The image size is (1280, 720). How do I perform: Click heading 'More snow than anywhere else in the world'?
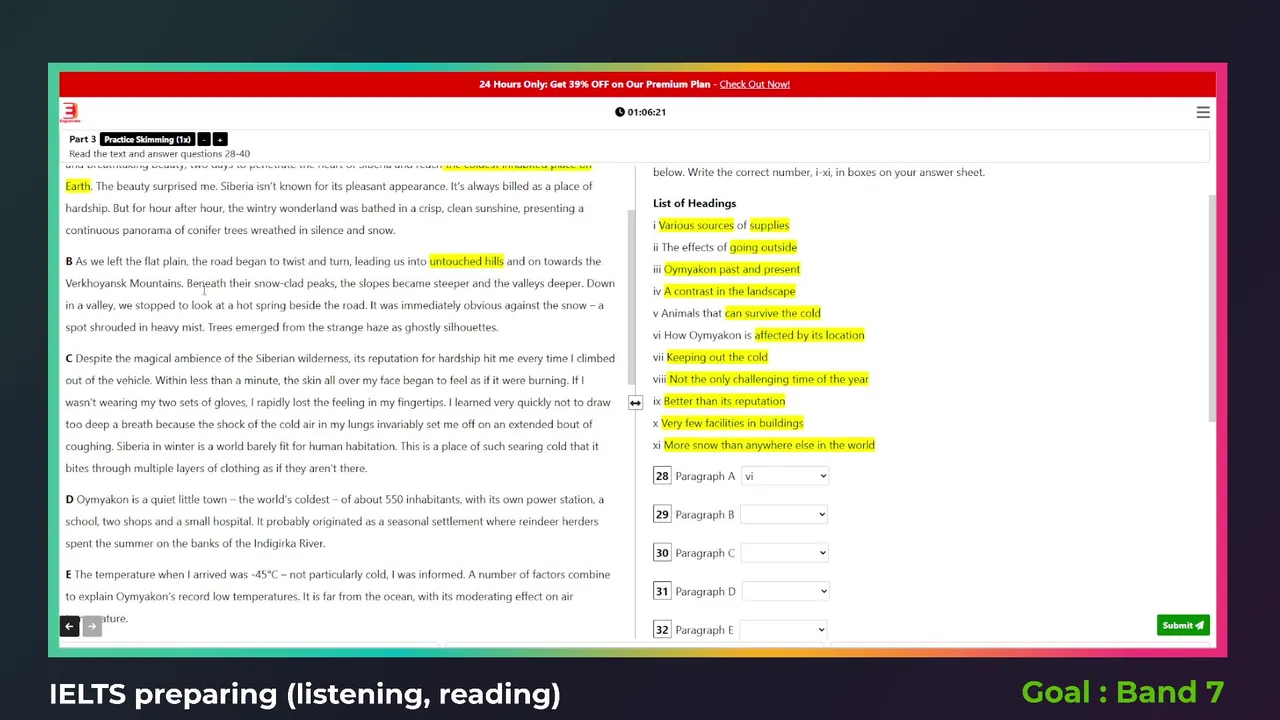[769, 445]
